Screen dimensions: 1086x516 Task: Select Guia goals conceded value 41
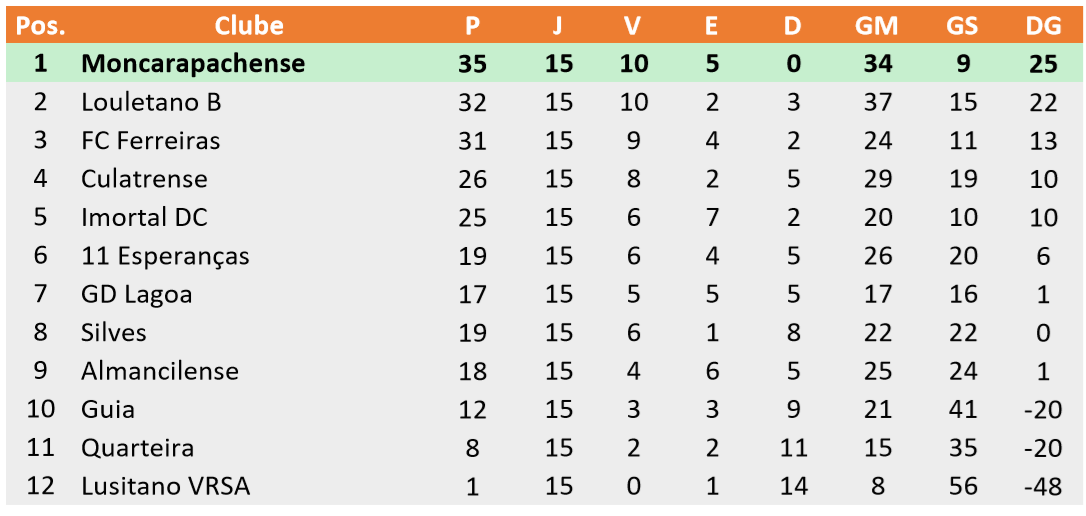coord(962,410)
